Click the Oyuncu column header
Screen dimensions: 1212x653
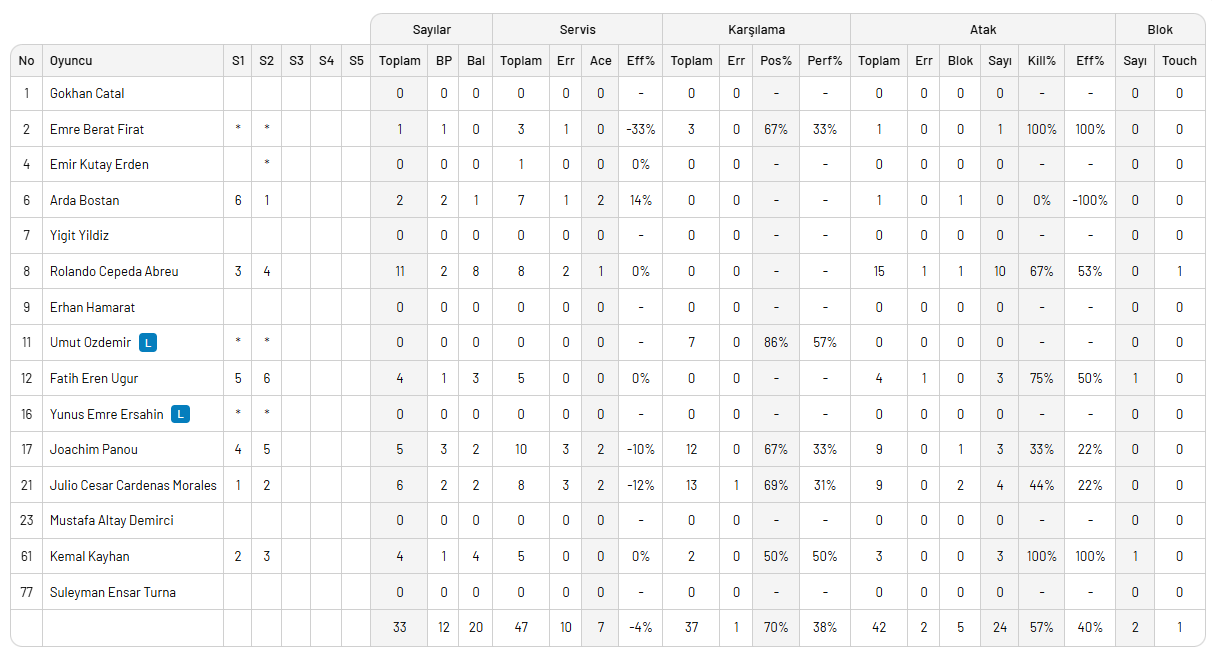71,61
